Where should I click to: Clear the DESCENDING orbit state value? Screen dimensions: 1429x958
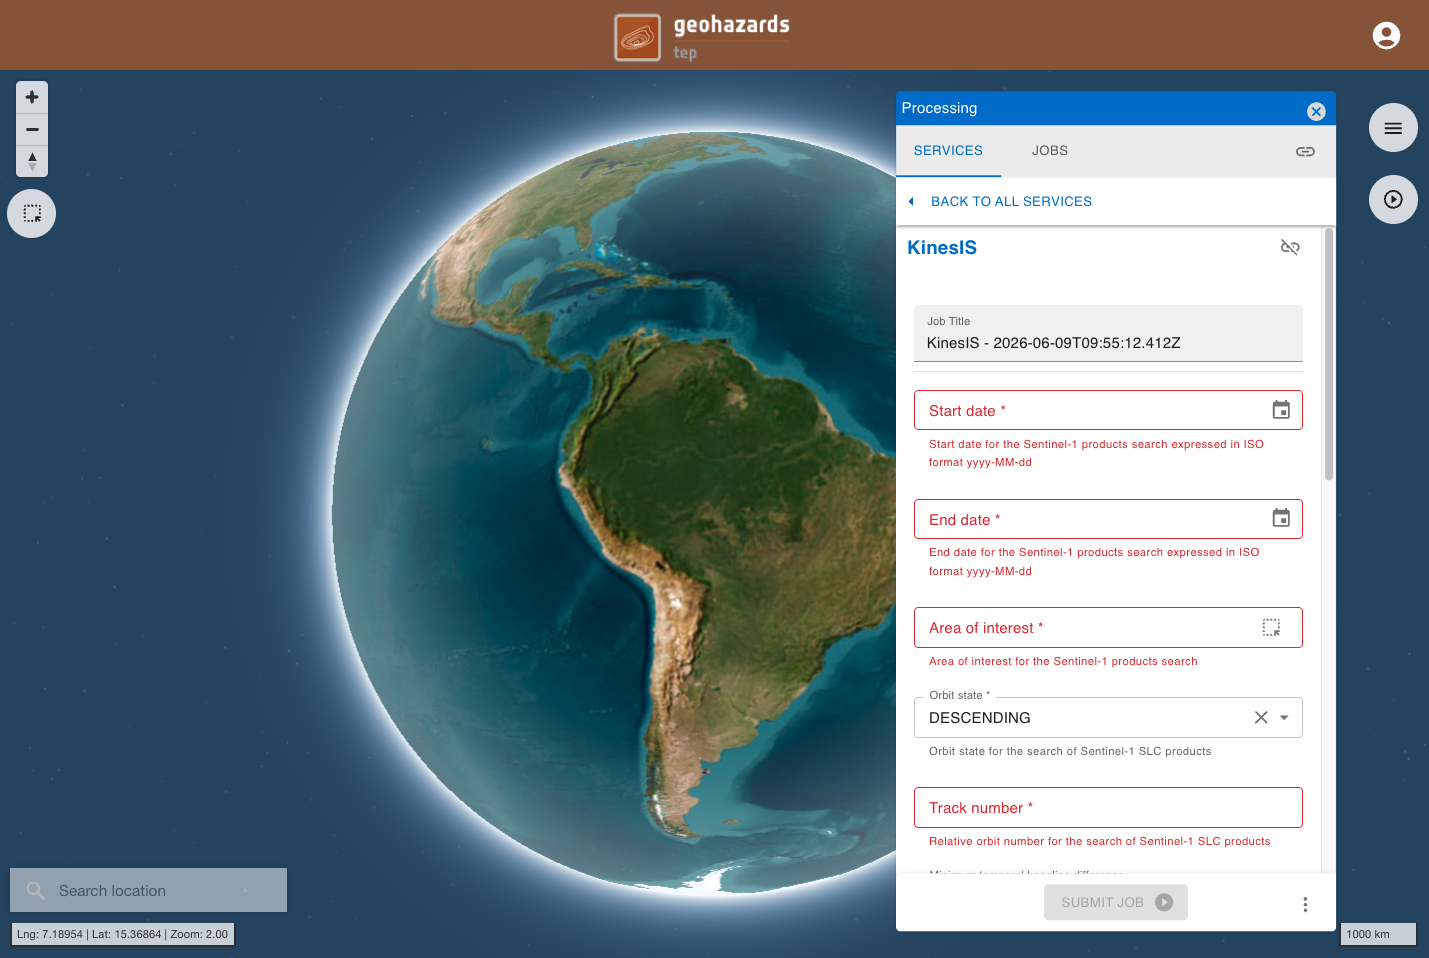pos(1261,717)
